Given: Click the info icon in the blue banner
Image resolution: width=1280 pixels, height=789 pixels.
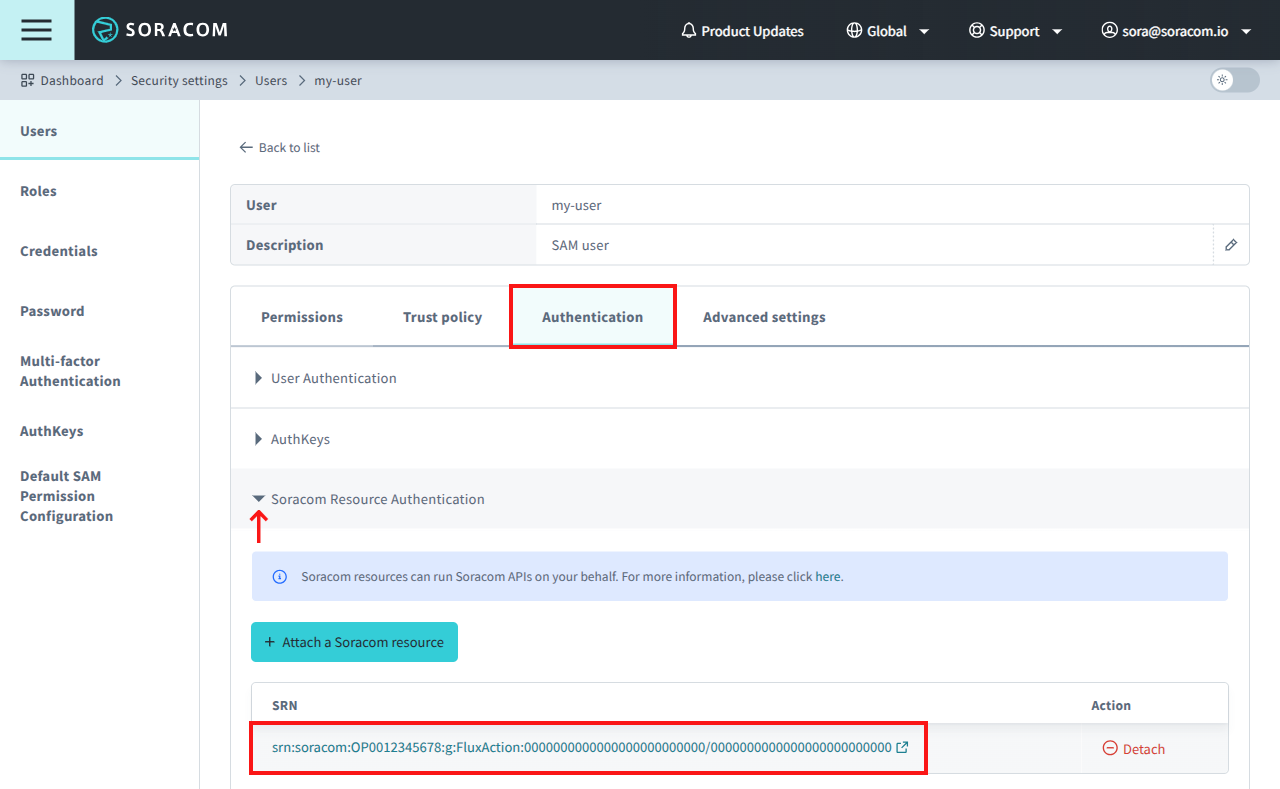Looking at the screenshot, I should click(279, 575).
